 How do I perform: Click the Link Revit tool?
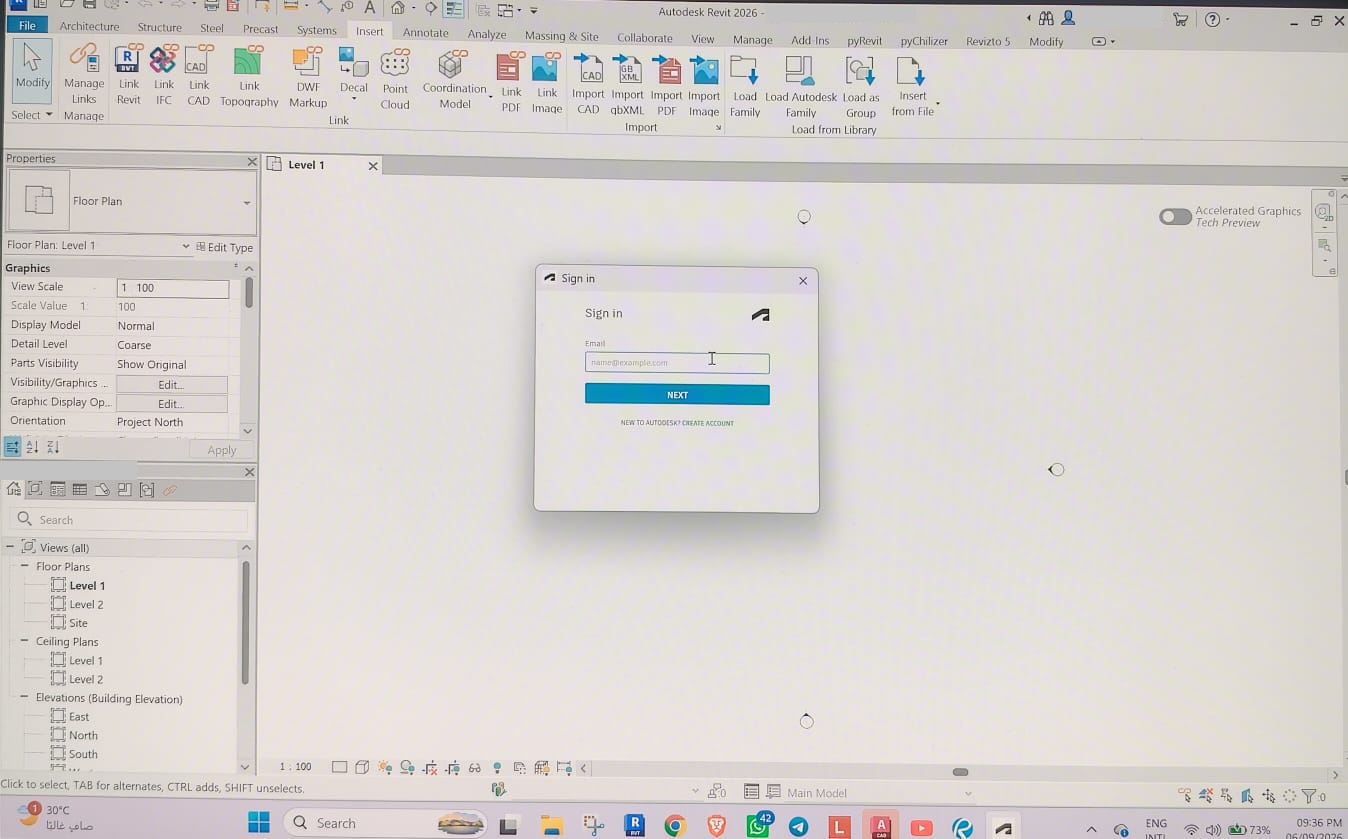point(128,75)
